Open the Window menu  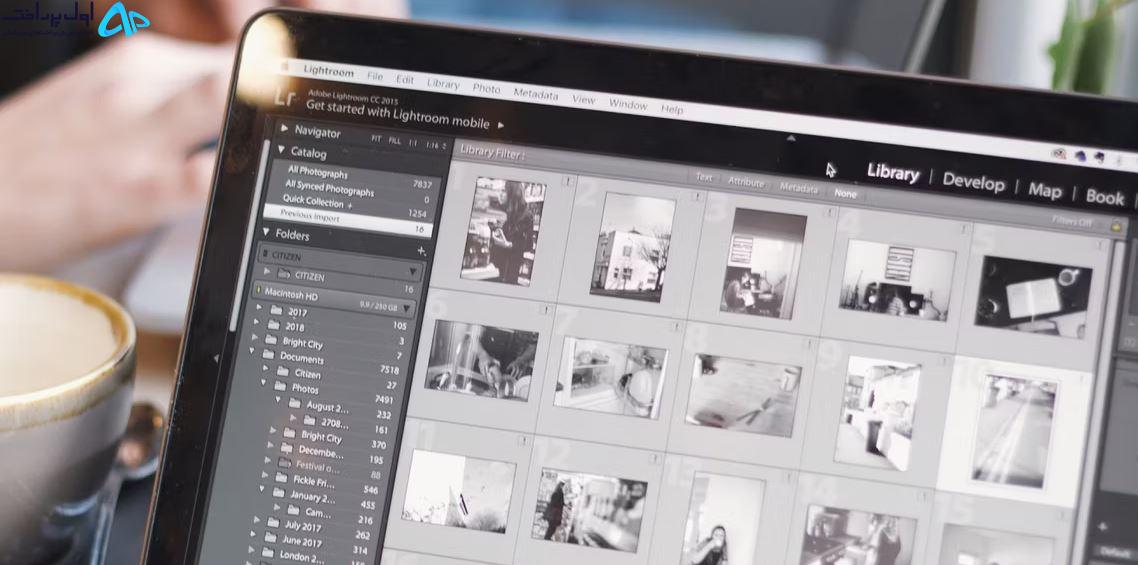628,105
